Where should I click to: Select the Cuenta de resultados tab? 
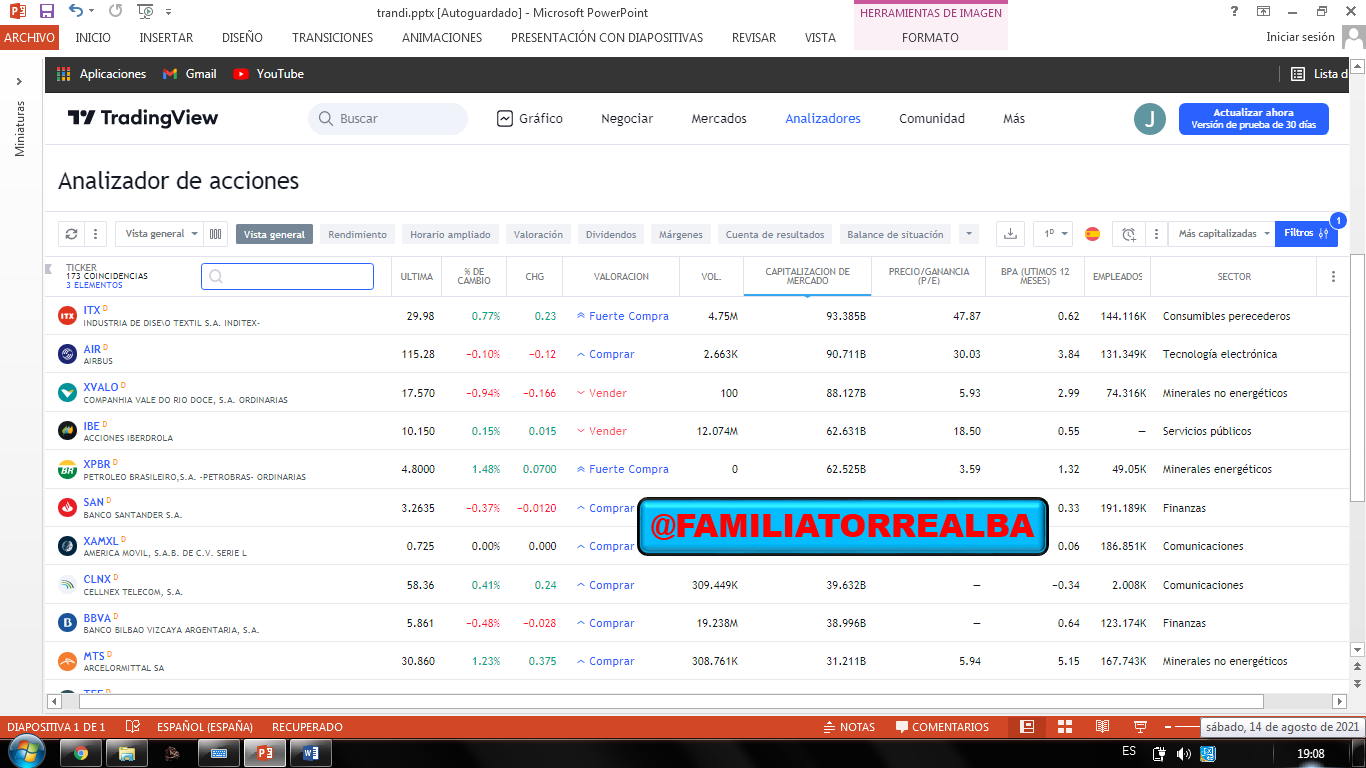(x=775, y=234)
